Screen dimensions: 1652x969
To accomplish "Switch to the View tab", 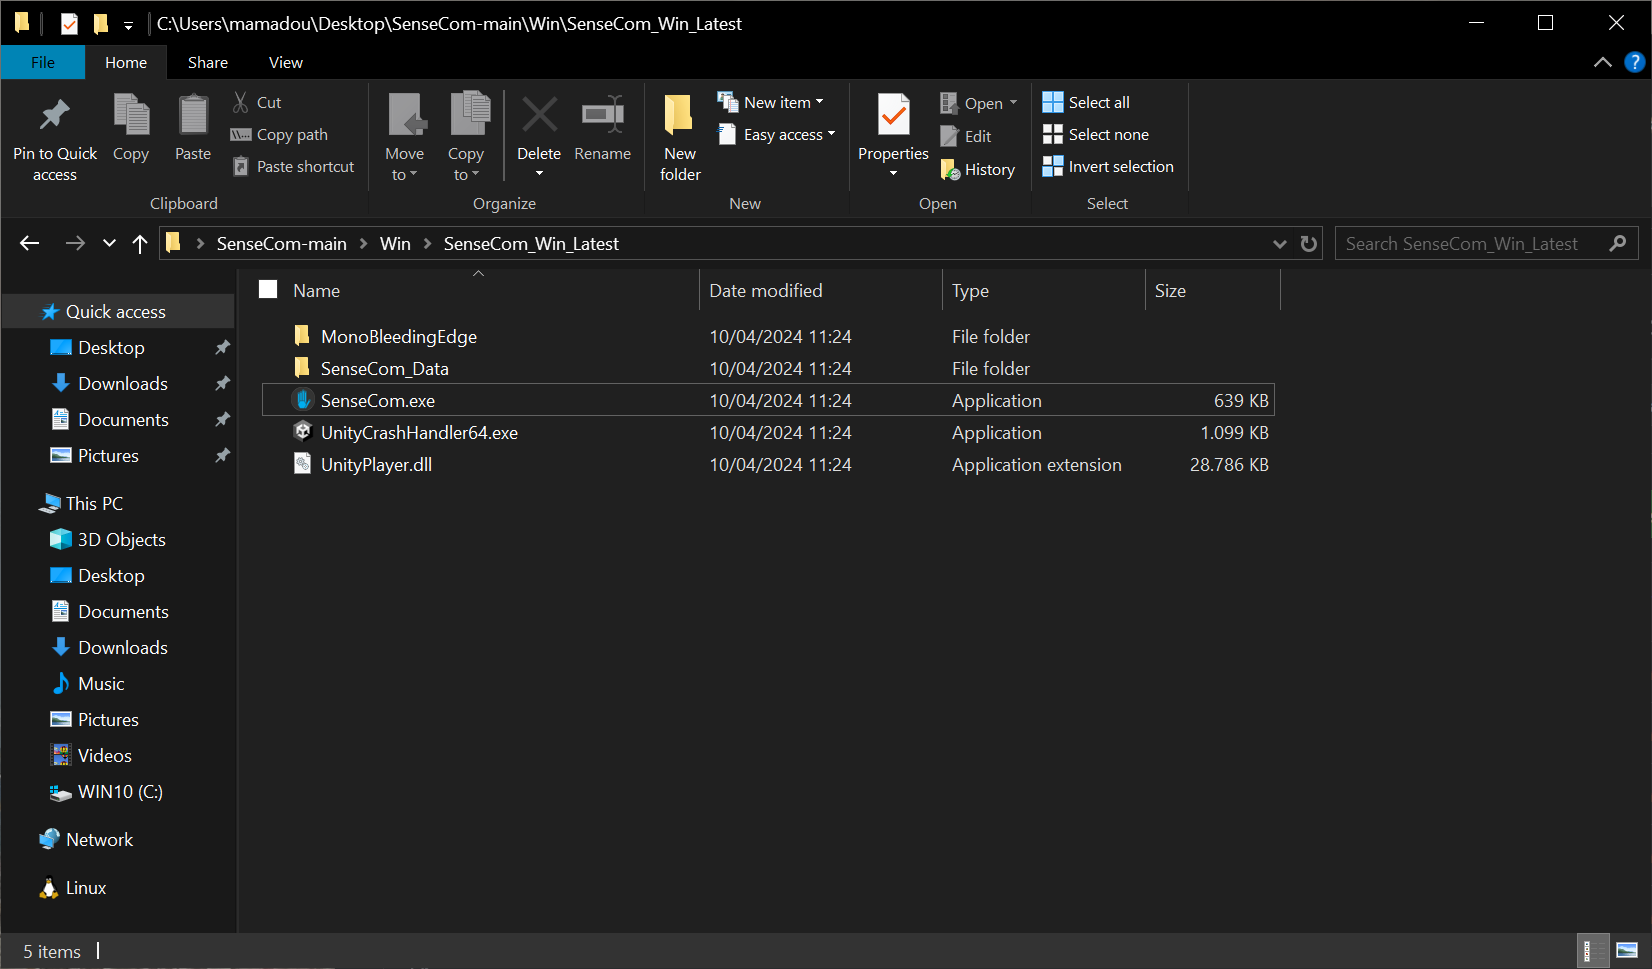I will pos(285,62).
